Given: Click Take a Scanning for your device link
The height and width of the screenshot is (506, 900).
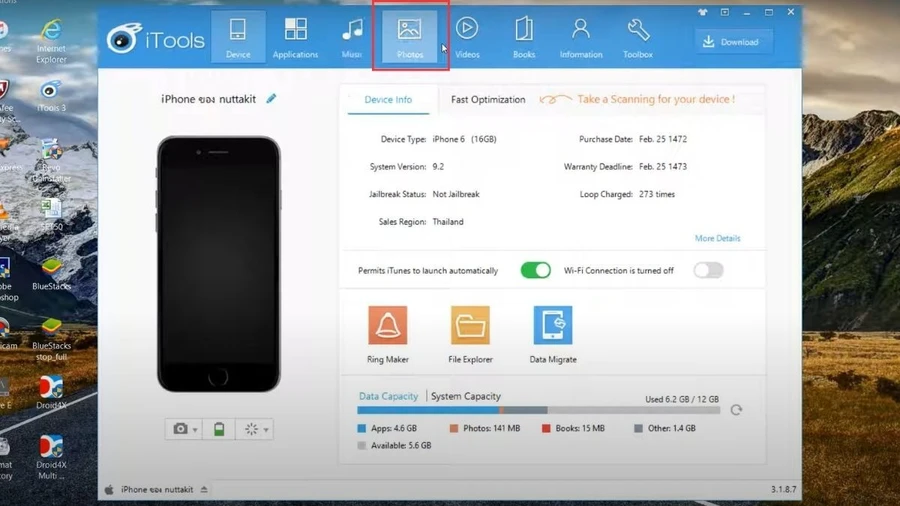Looking at the screenshot, I should [x=655, y=99].
